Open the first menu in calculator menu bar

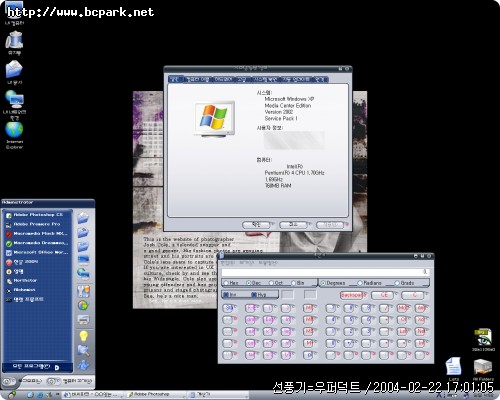(228, 263)
